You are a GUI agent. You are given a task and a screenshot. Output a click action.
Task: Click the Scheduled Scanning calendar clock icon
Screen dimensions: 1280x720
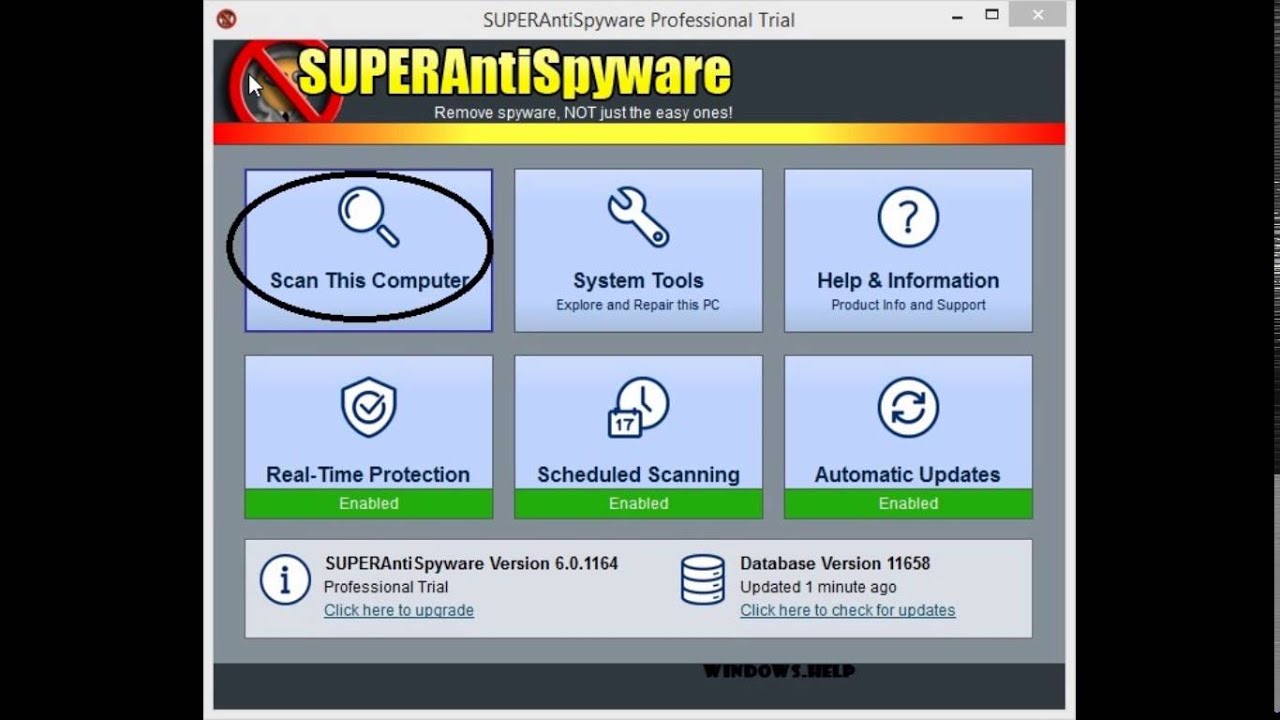[638, 407]
